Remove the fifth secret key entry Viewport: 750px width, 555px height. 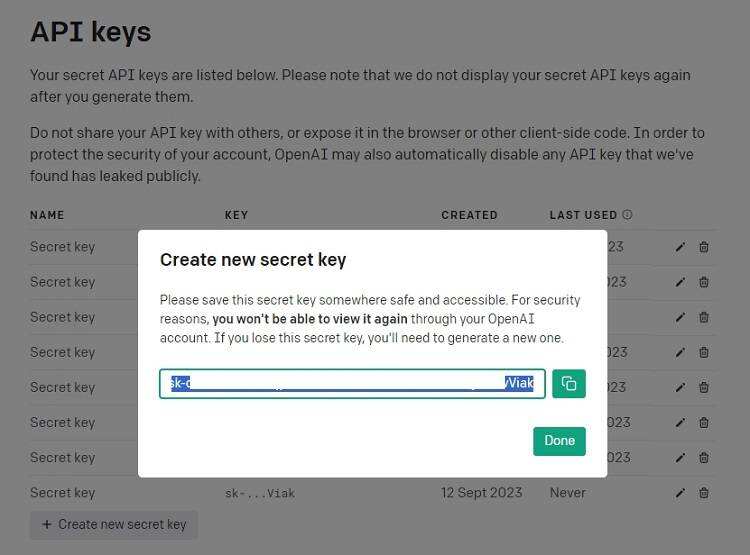coord(704,387)
